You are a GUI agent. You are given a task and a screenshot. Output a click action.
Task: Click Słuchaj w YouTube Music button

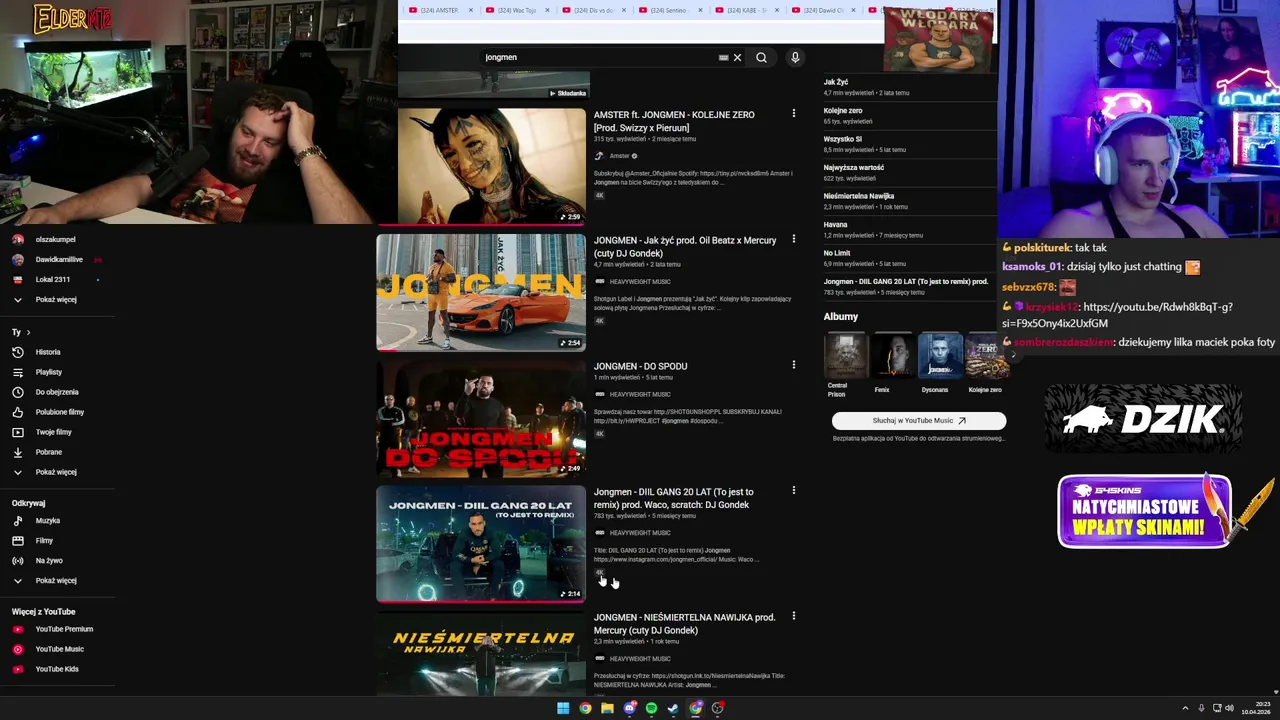pos(919,421)
